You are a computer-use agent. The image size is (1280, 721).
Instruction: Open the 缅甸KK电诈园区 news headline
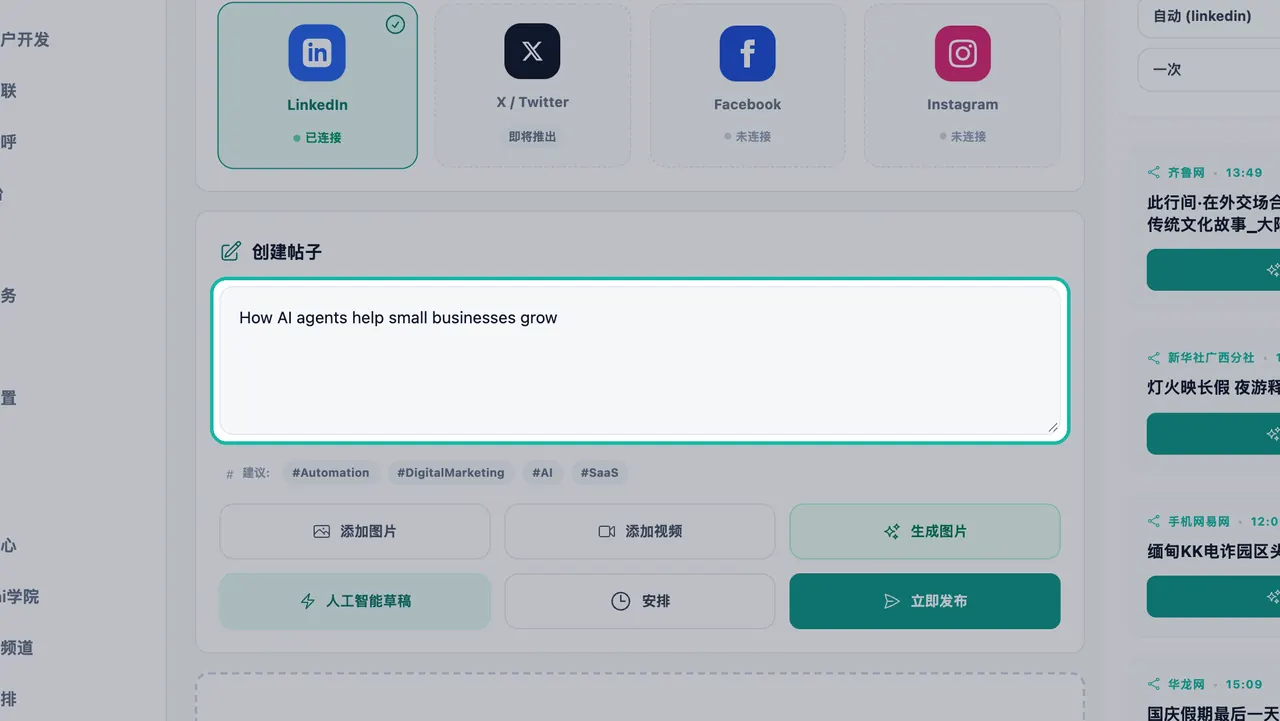coord(1213,551)
